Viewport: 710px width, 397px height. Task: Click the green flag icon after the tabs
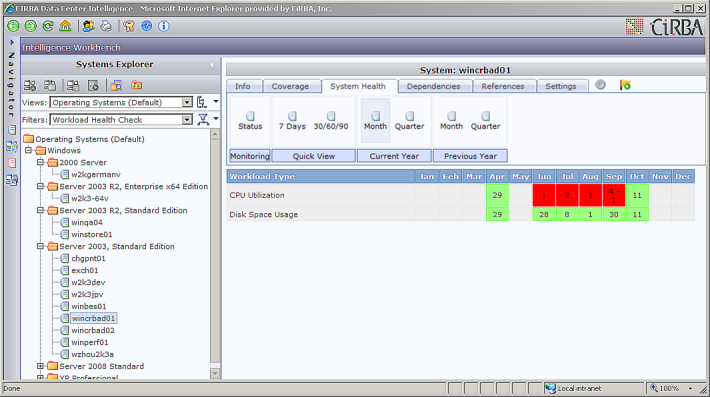tap(625, 85)
